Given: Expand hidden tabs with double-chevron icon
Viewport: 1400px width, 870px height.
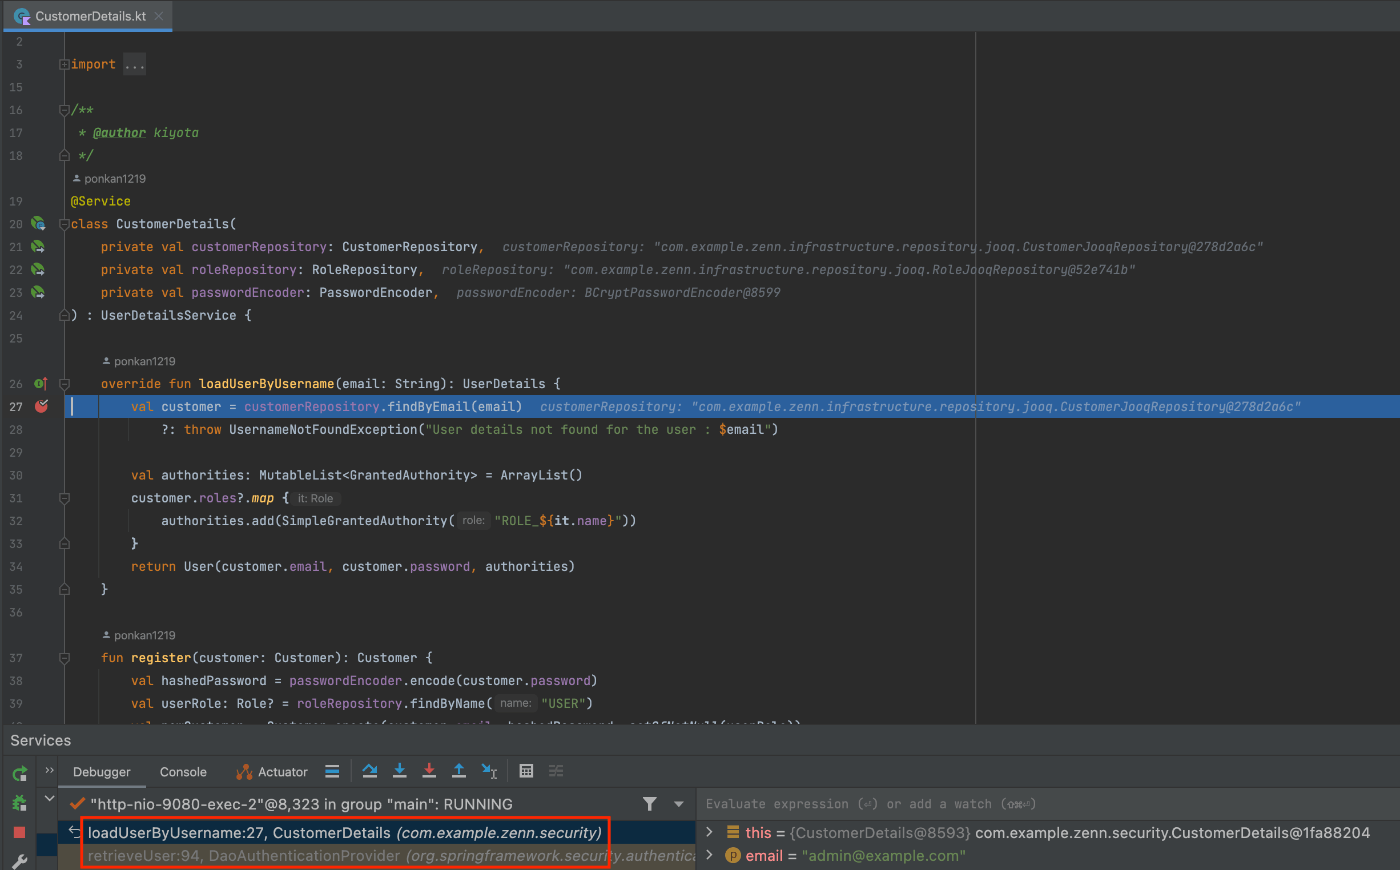Looking at the screenshot, I should (x=49, y=771).
